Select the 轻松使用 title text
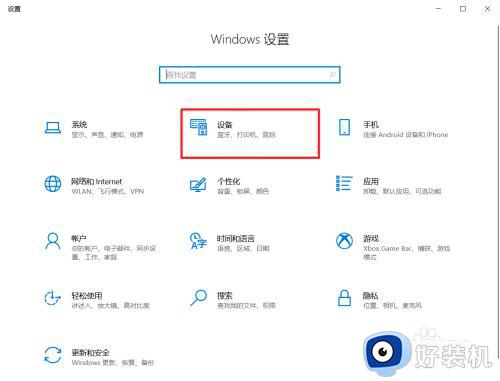500x381 pixels. [x=87, y=296]
